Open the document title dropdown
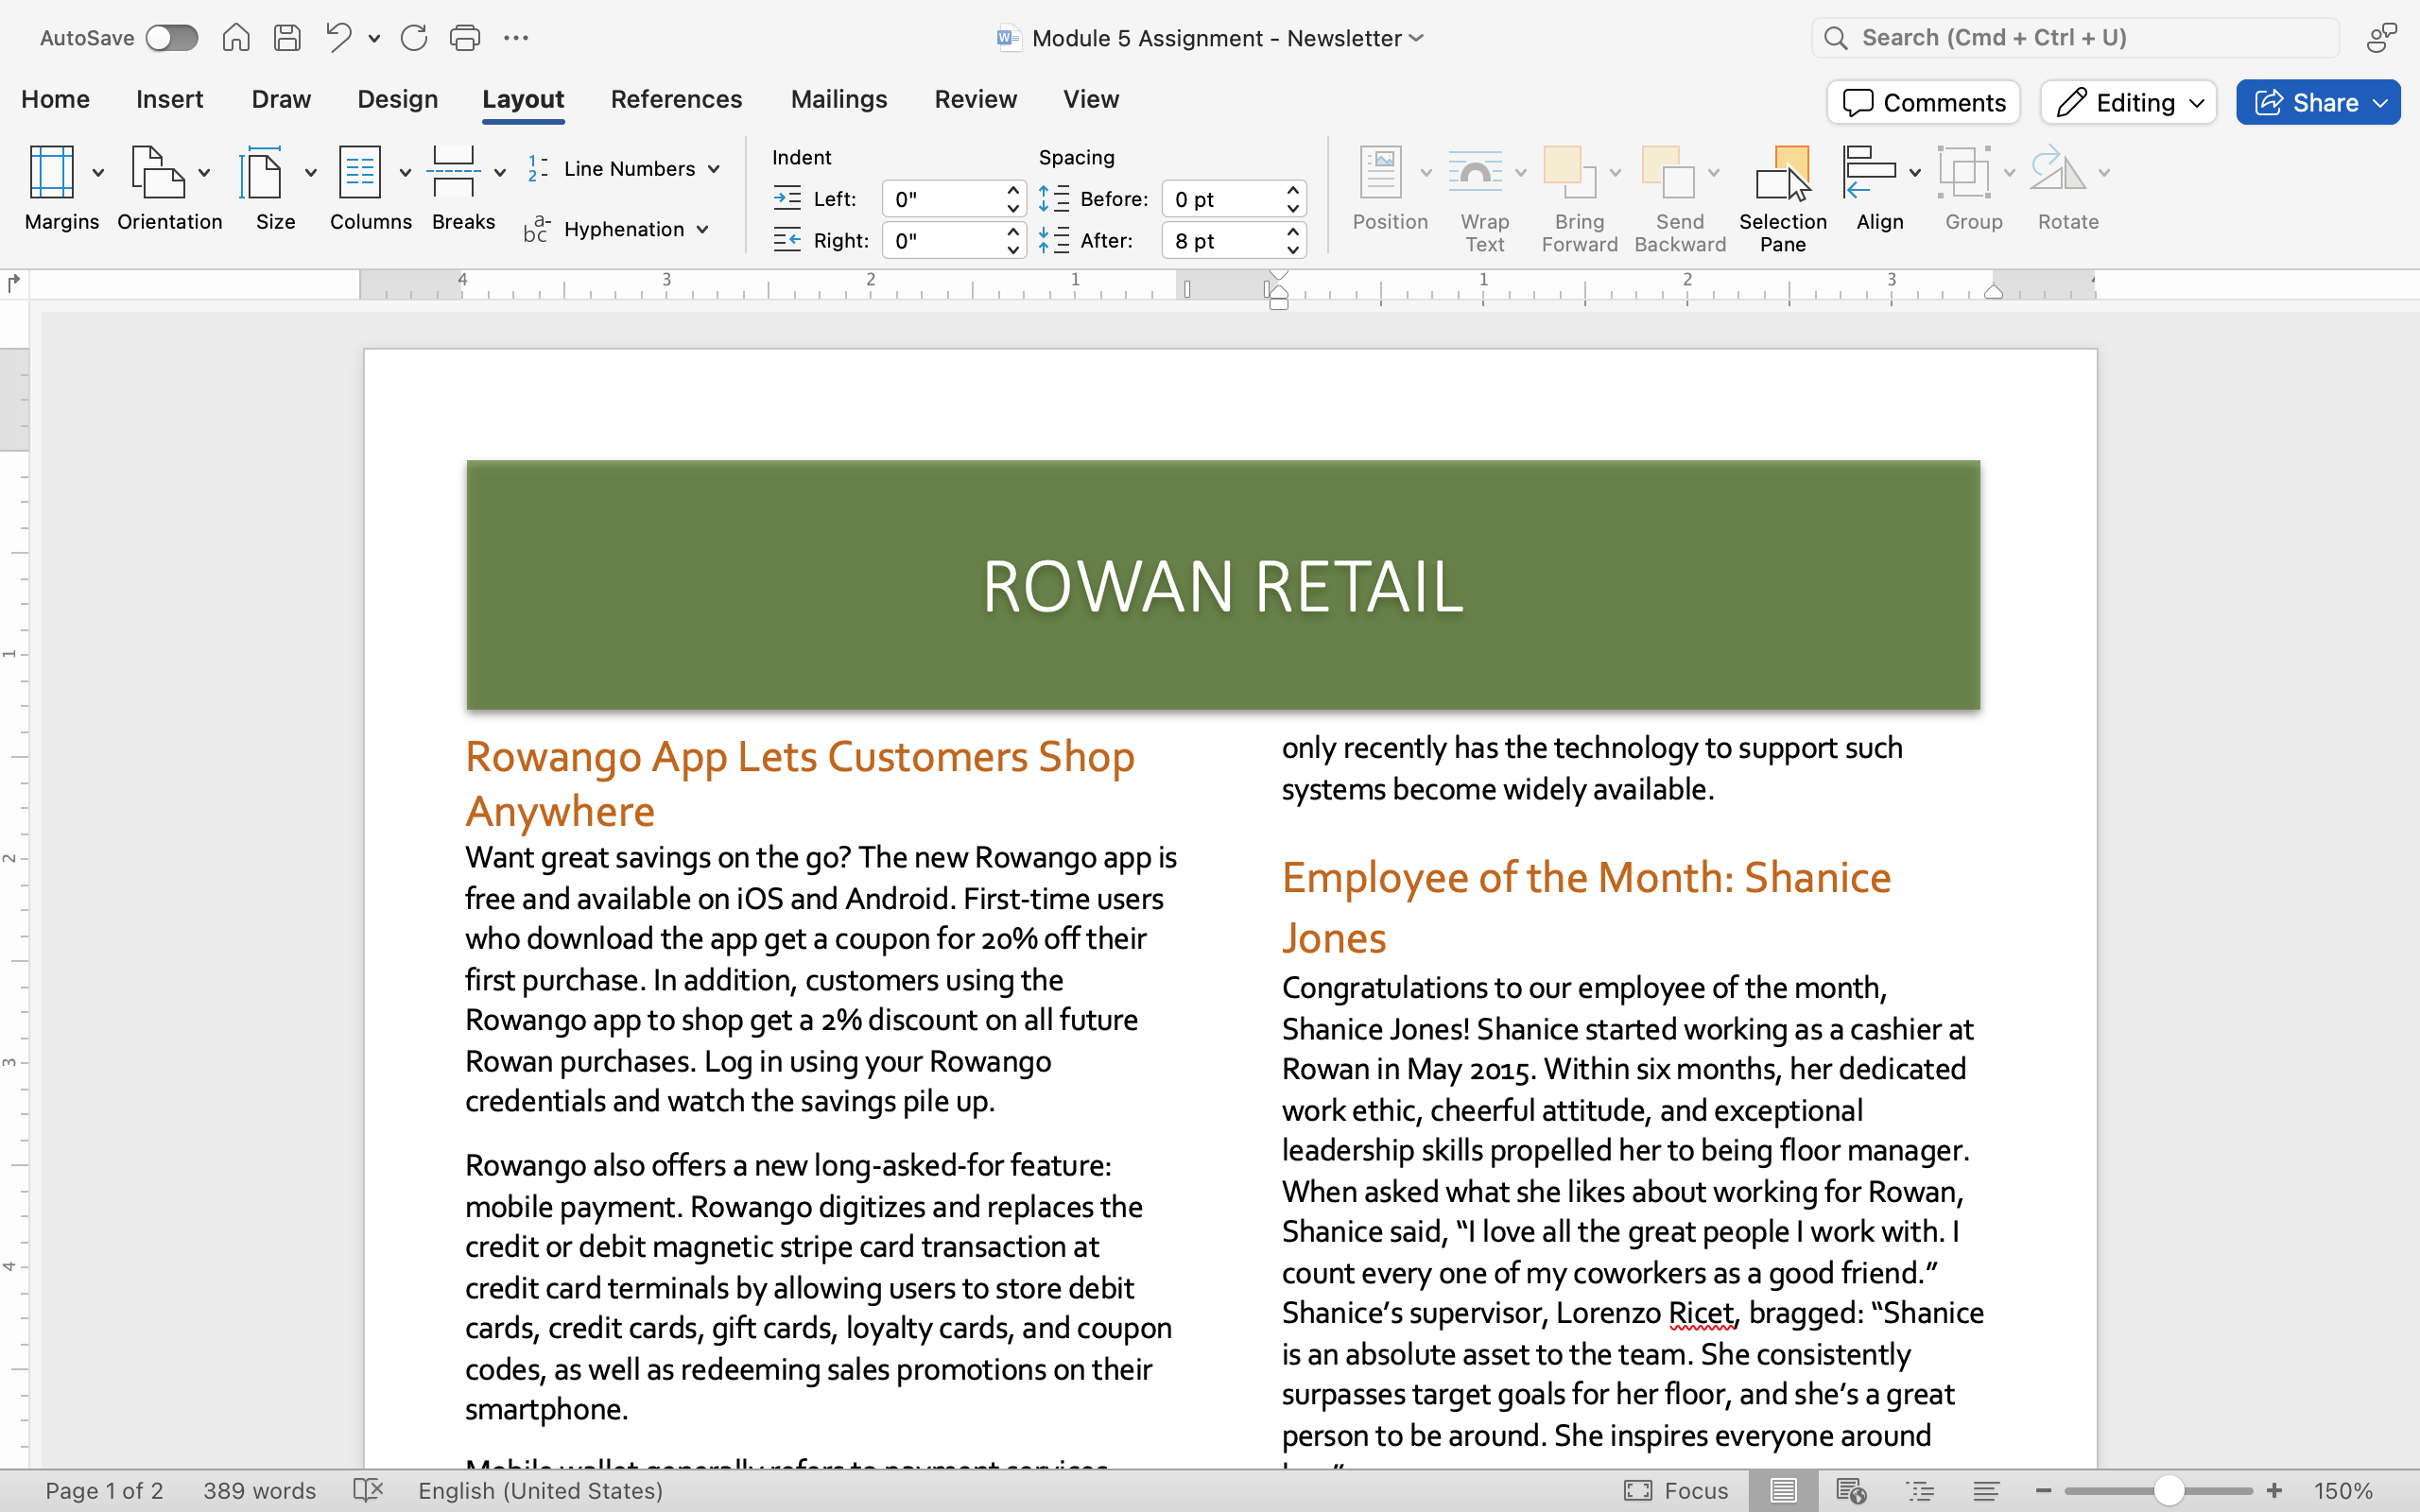The width and height of the screenshot is (2420, 1512). pyautogui.click(x=1416, y=38)
